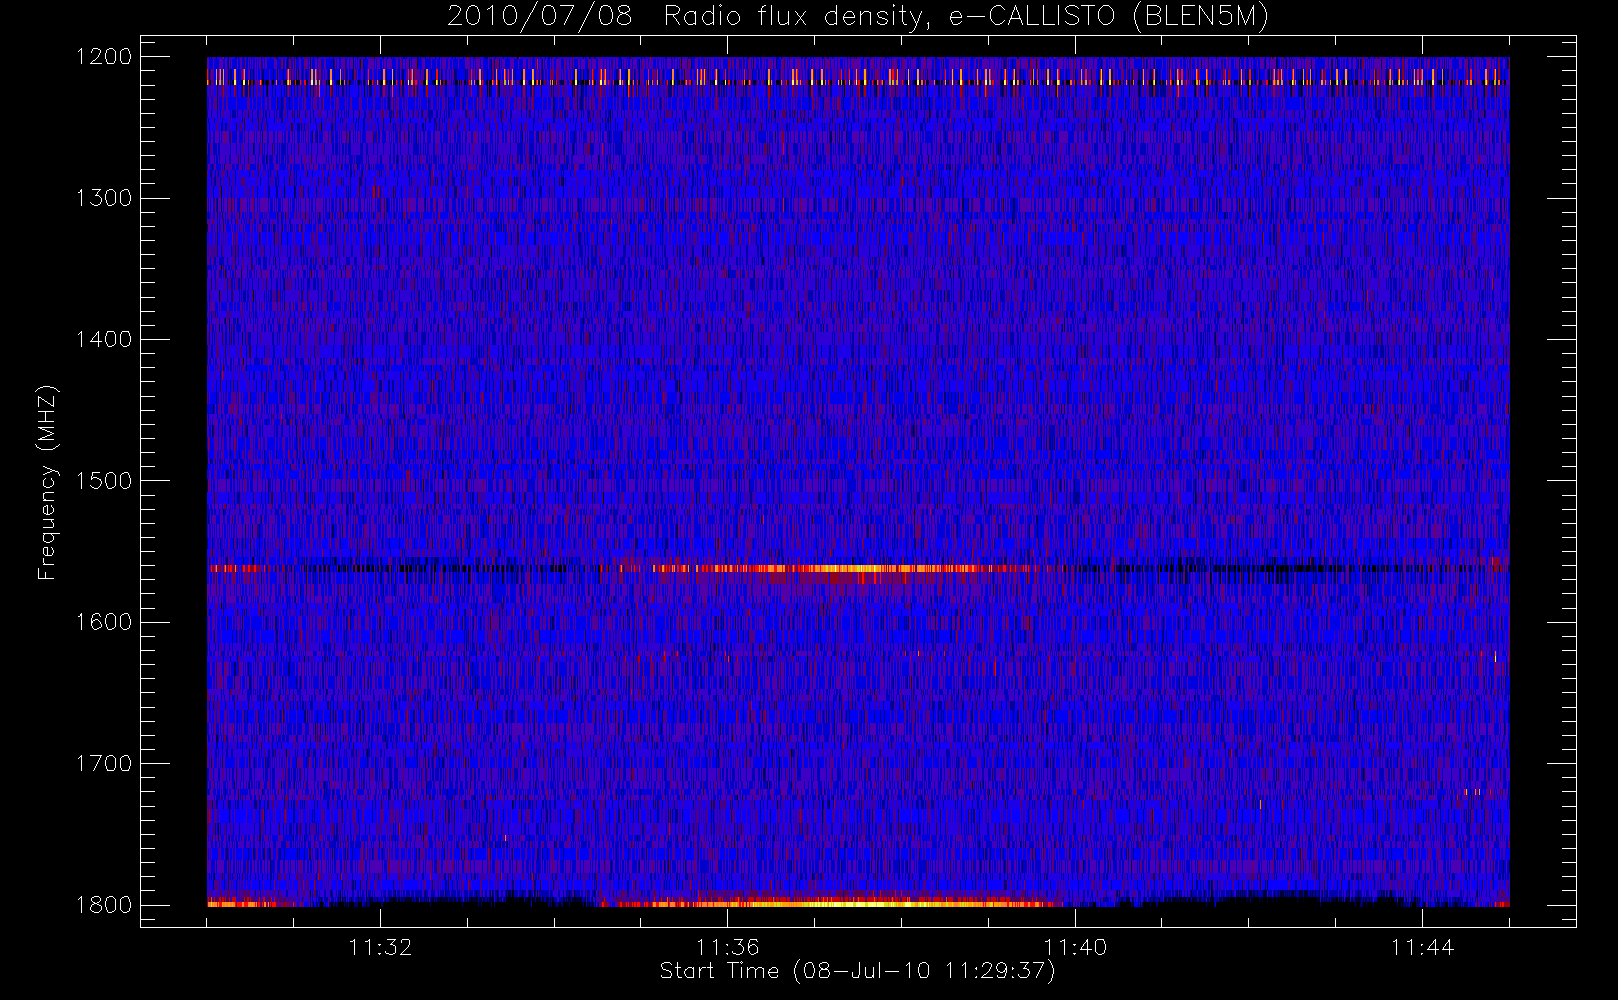Screen dimensions: 1618x1000
Task: Click the 1800 frequency tick label
Action: (104, 904)
